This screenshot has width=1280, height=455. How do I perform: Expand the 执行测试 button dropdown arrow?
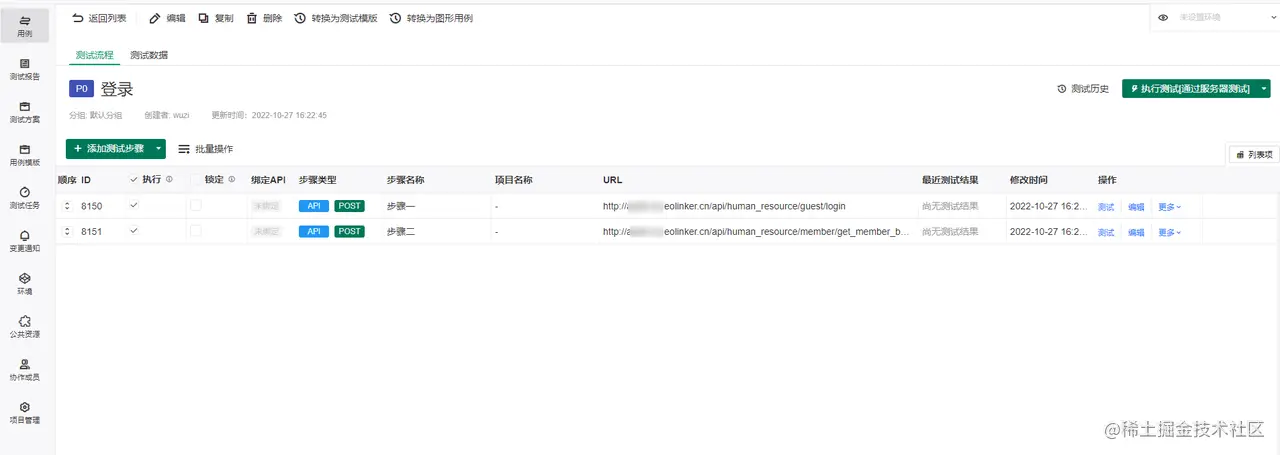1264,89
